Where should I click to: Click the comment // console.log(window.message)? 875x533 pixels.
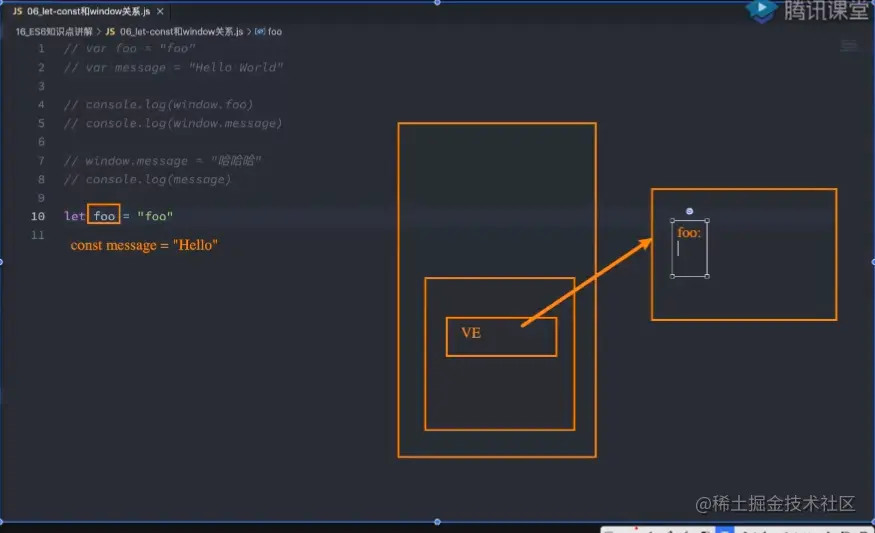[x=173, y=123]
